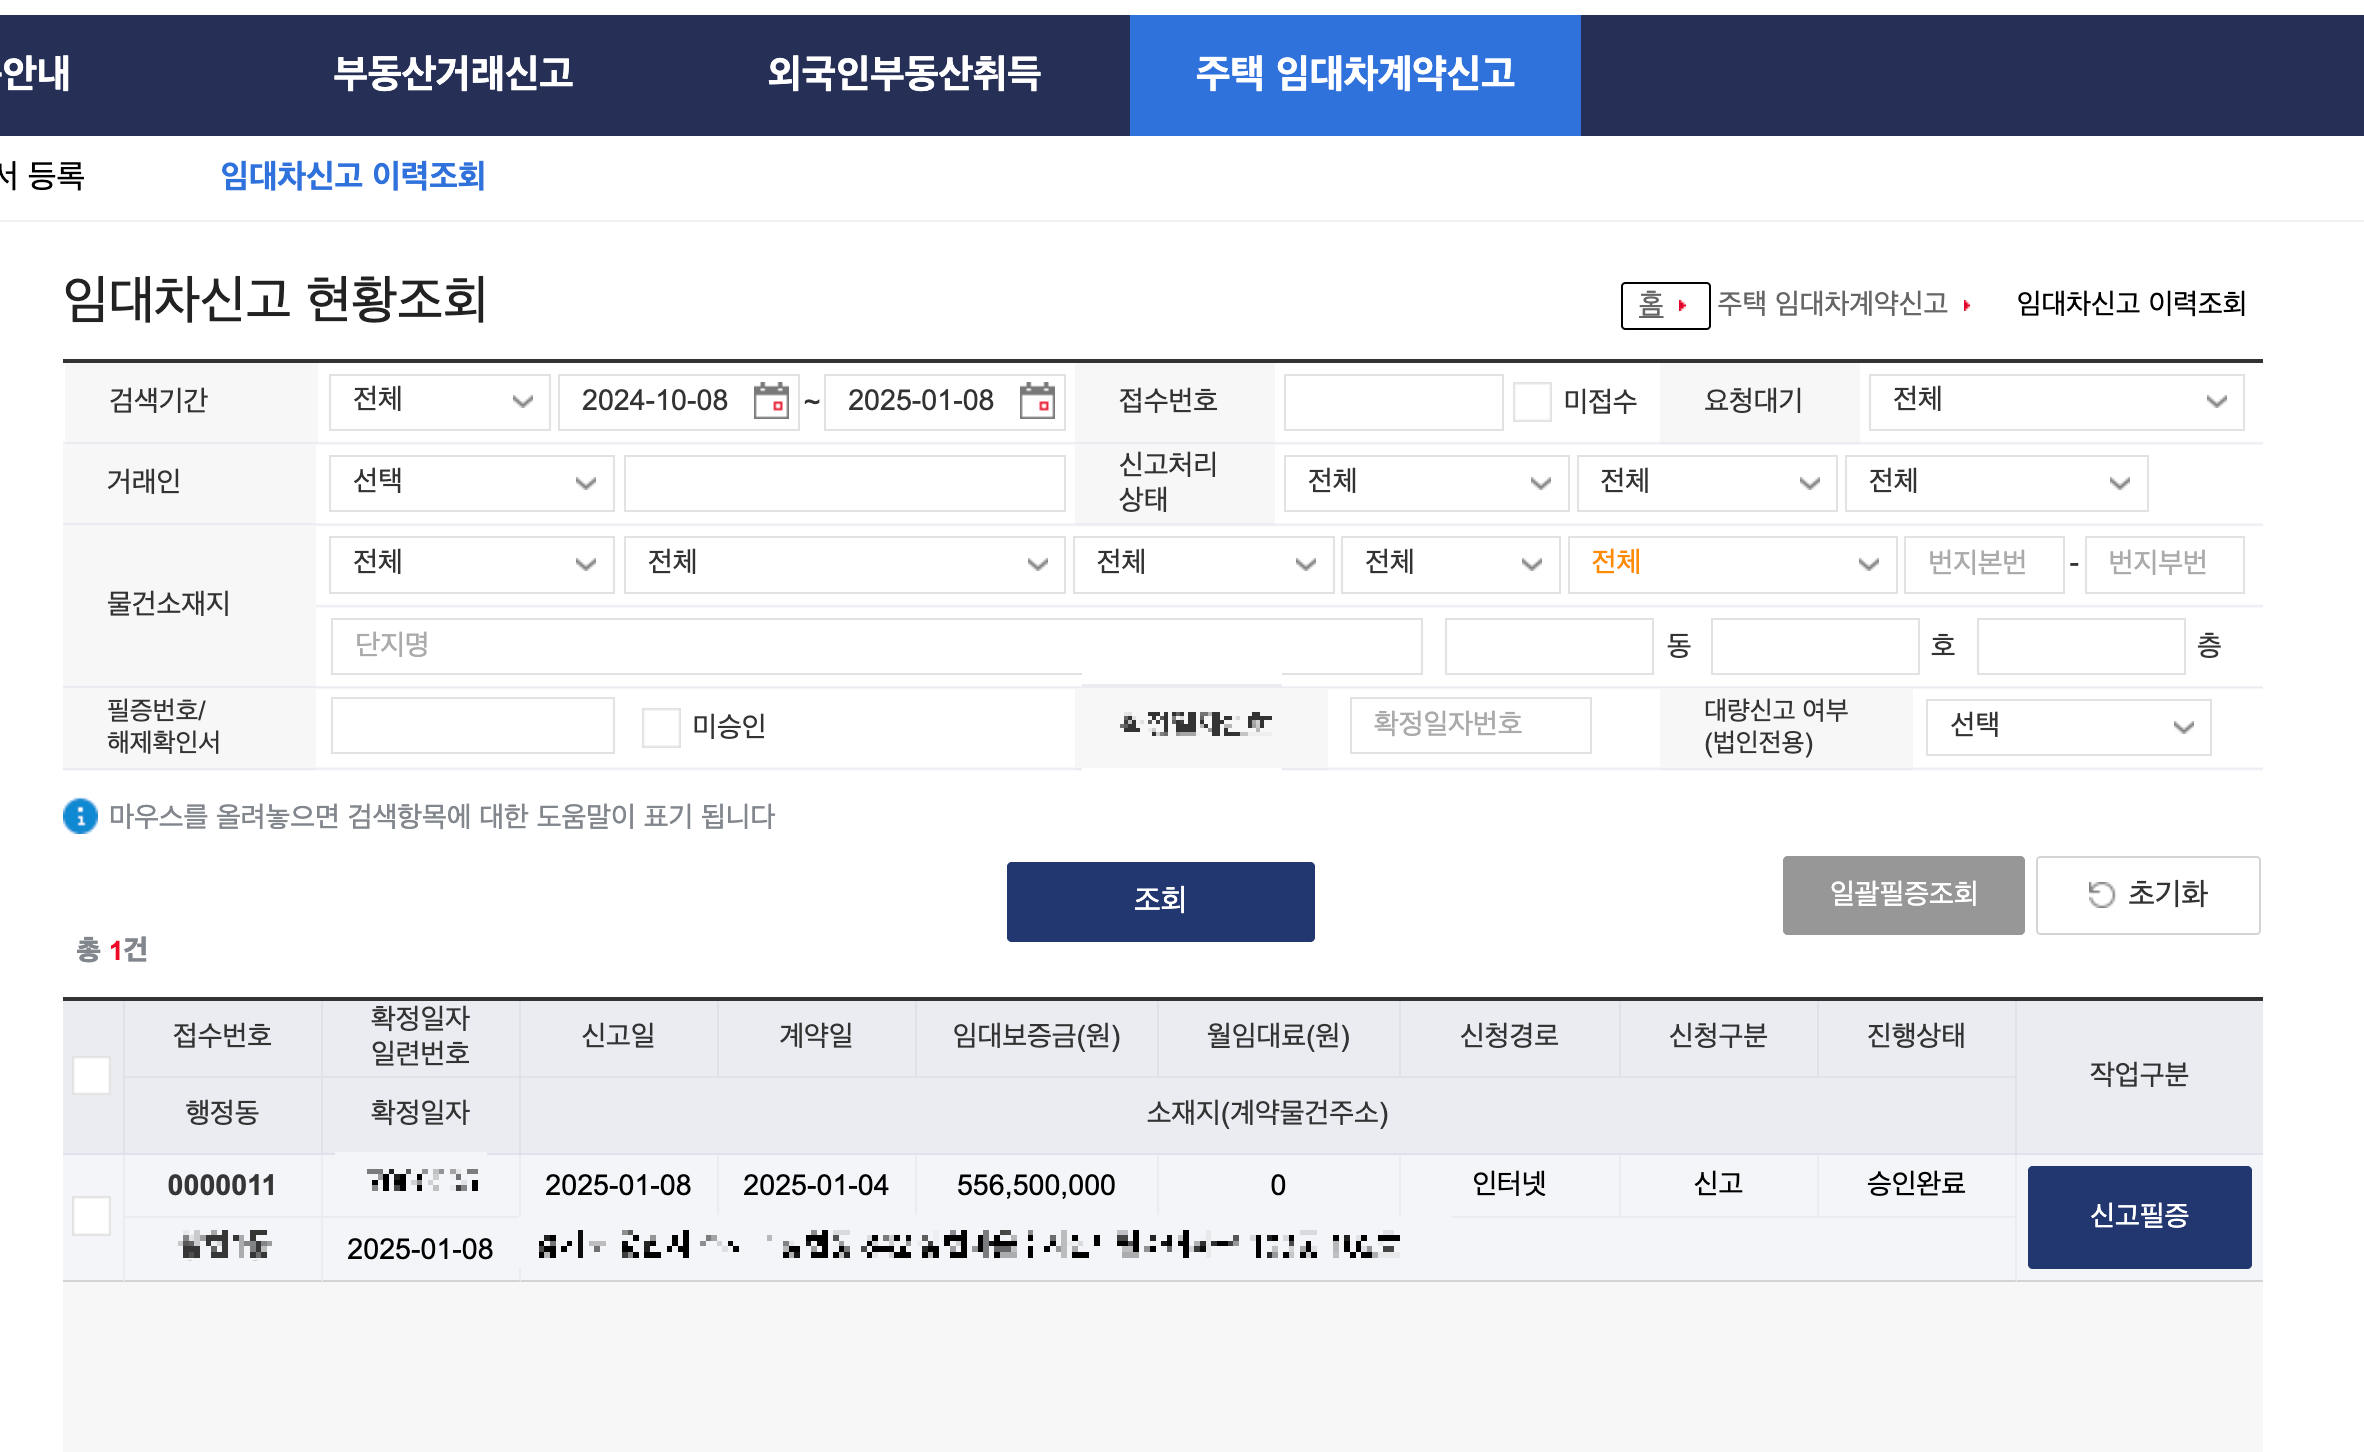
Task: Click the 초기화 reset icon
Action: pos(2101,894)
